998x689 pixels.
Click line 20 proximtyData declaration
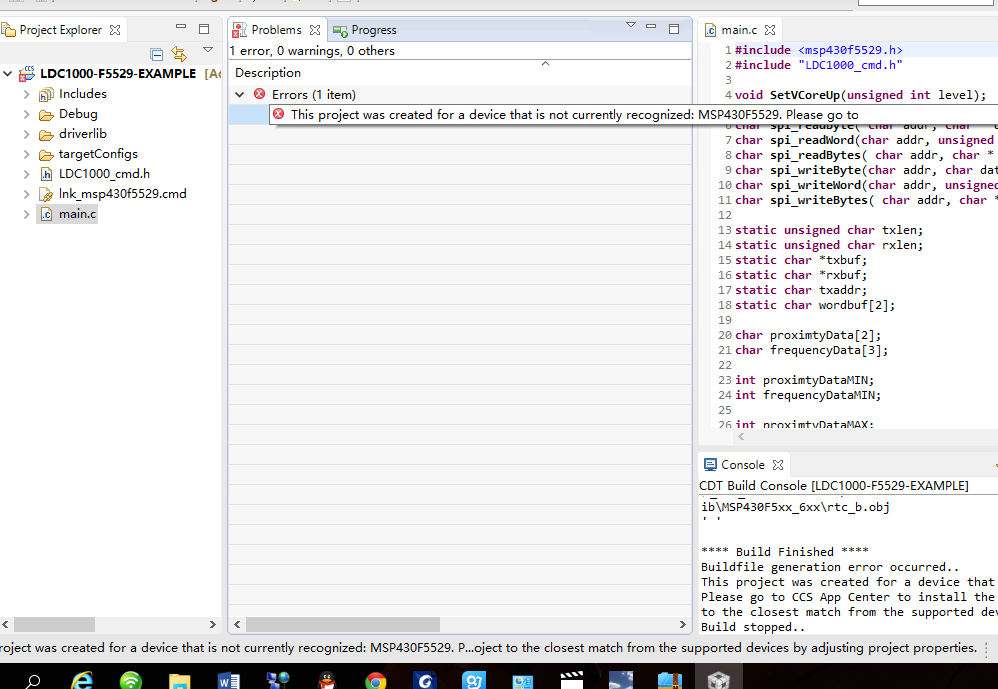pyautogui.click(x=808, y=335)
